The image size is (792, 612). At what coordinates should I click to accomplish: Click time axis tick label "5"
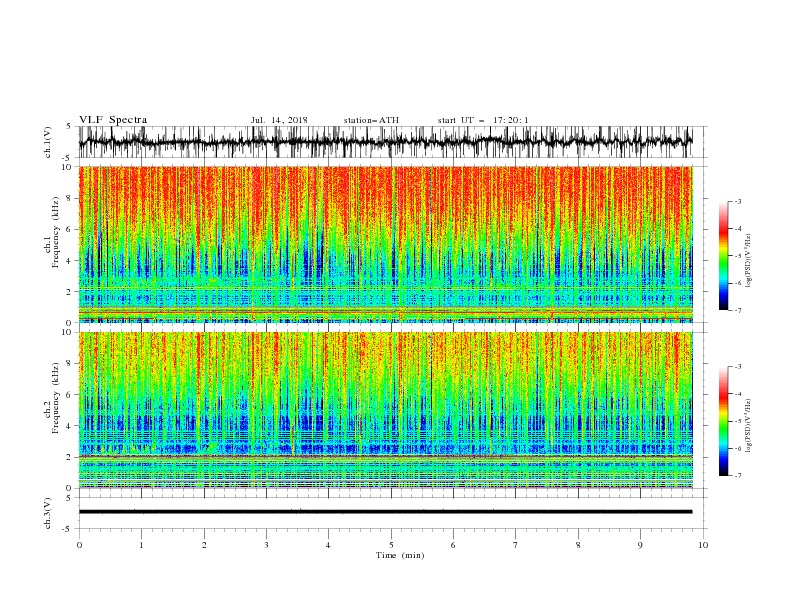(391, 545)
